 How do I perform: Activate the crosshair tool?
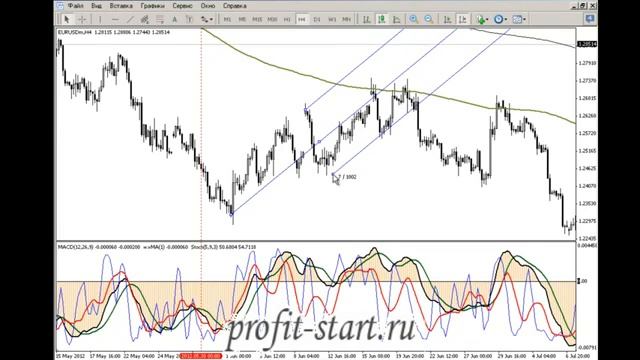82,19
